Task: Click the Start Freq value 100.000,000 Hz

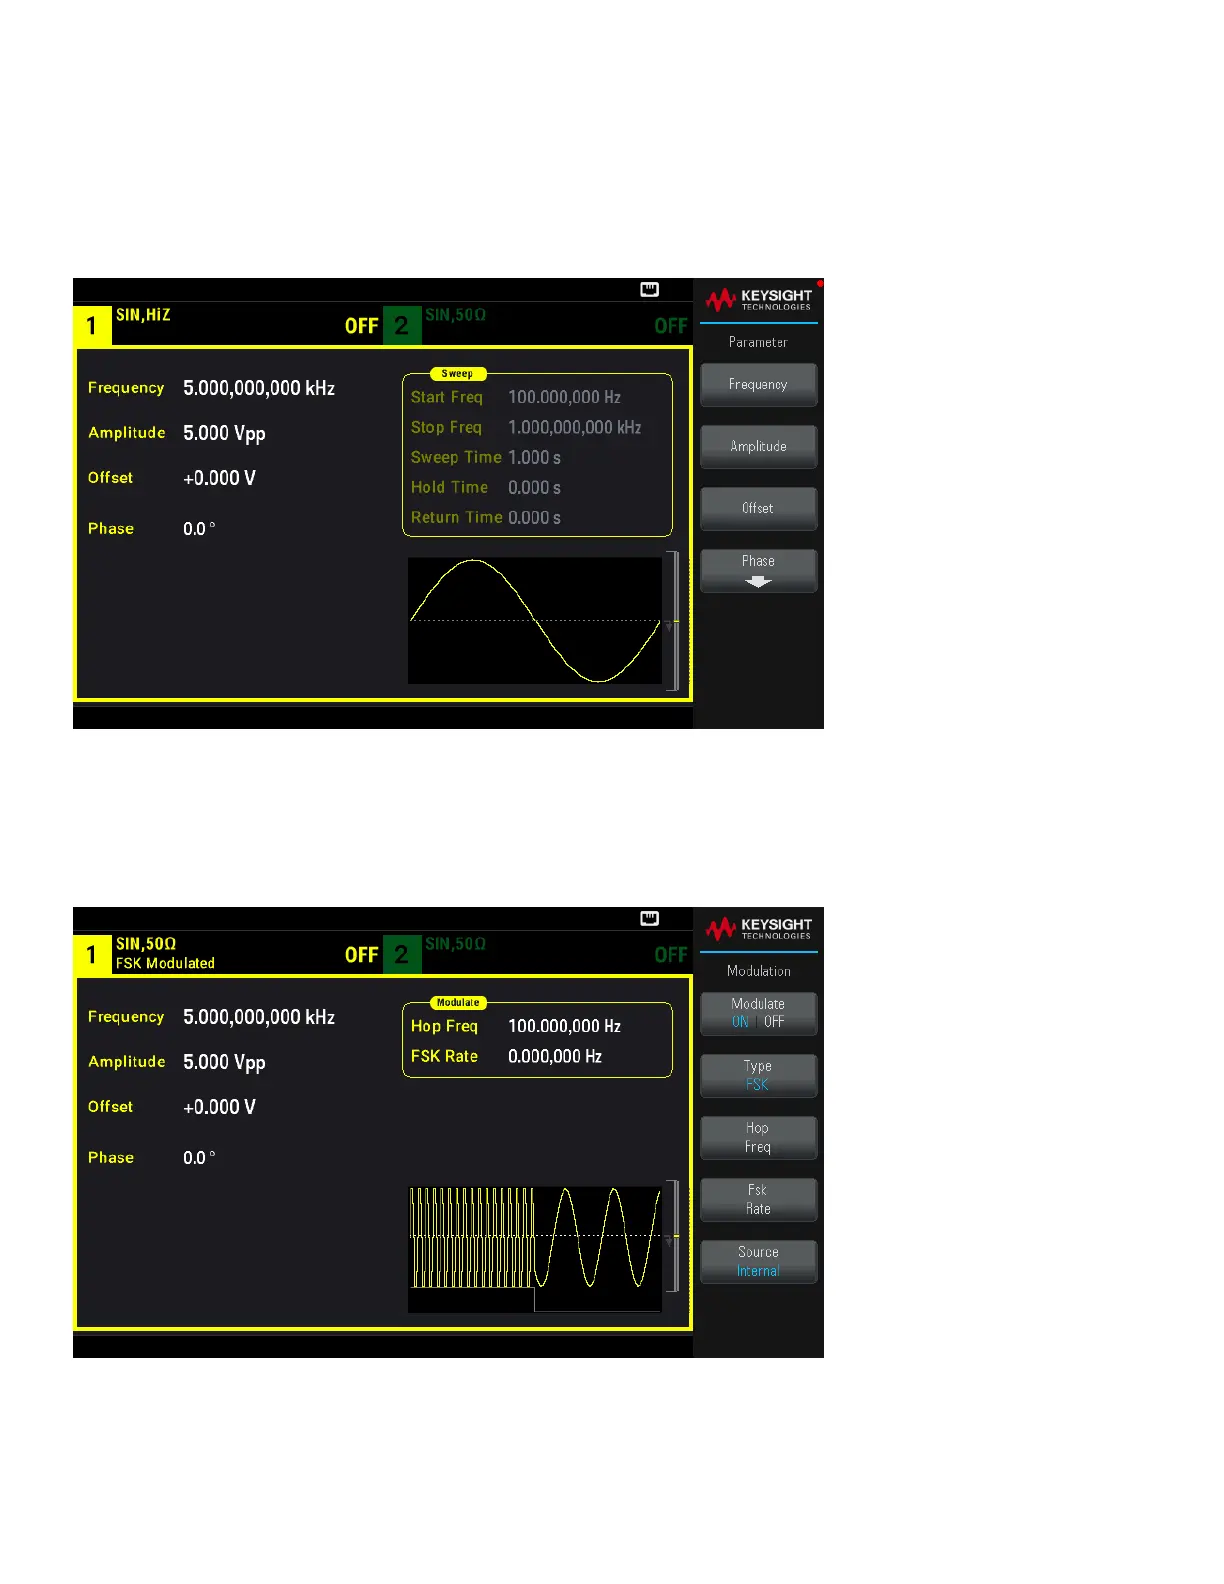Action: click(564, 397)
